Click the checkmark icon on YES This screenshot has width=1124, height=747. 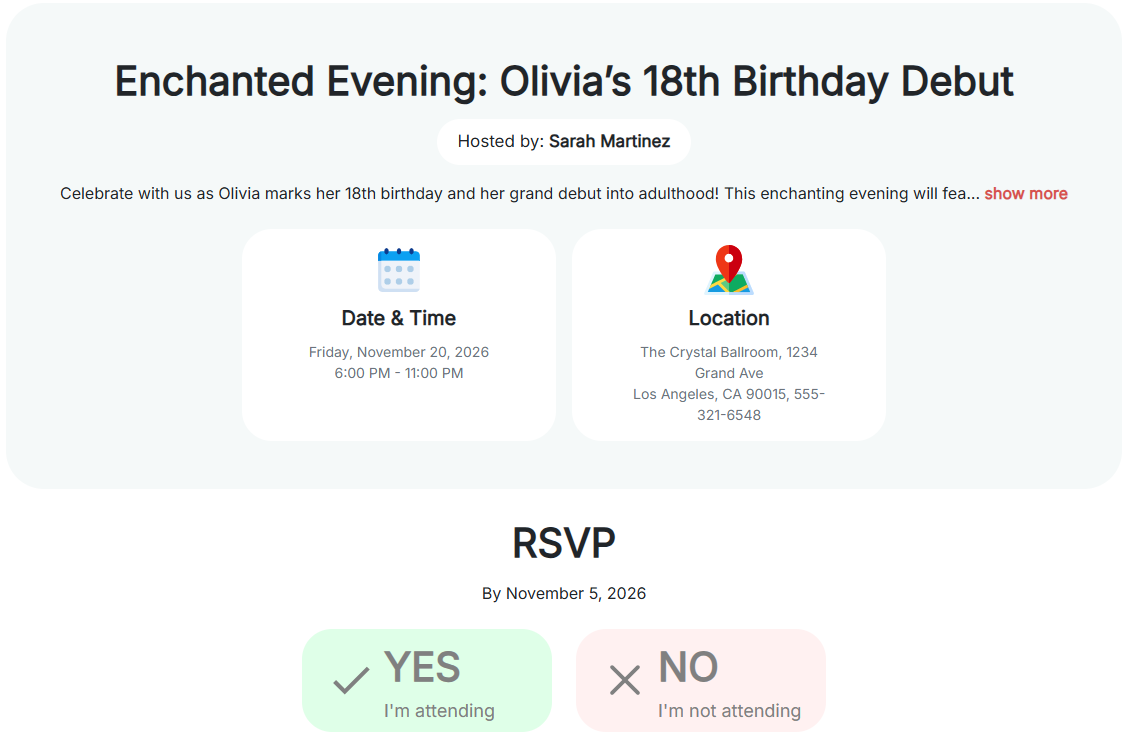(x=351, y=681)
